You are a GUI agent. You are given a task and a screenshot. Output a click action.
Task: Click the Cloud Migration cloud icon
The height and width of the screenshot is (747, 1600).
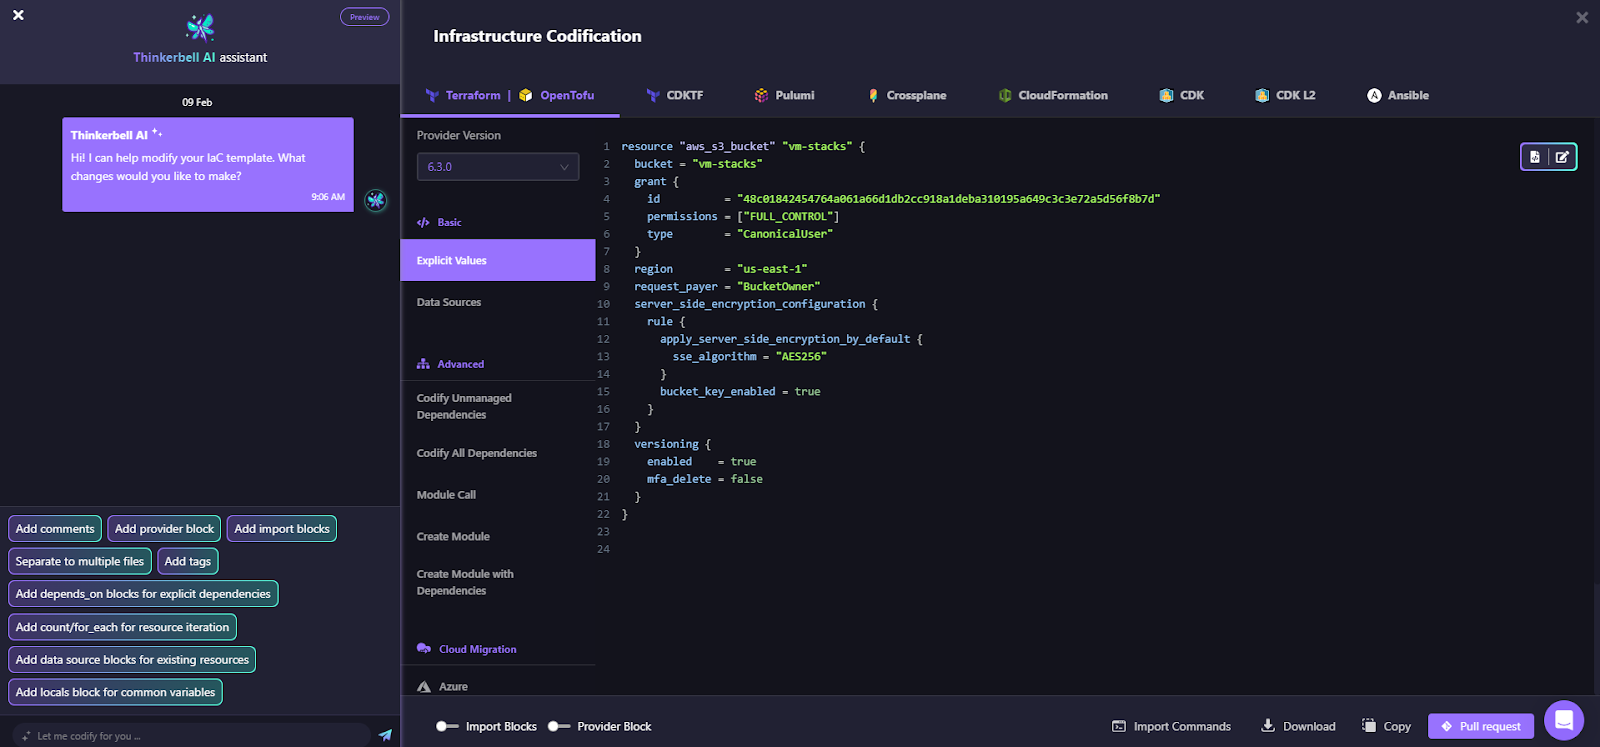pos(424,649)
